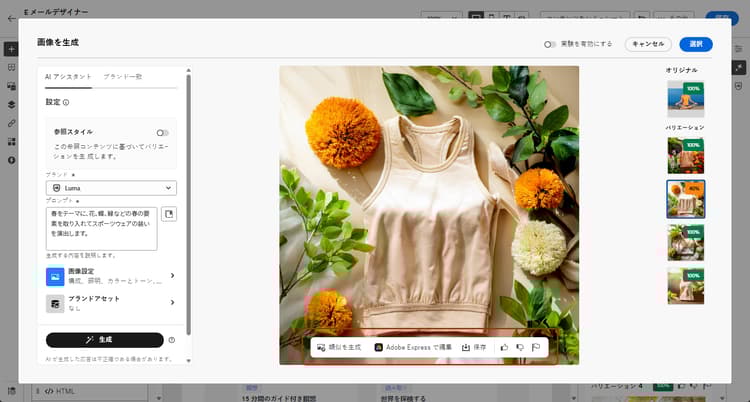Screen dimensions: 750x402
Task: Open the Luma brand dropdown
Action: tap(111, 188)
